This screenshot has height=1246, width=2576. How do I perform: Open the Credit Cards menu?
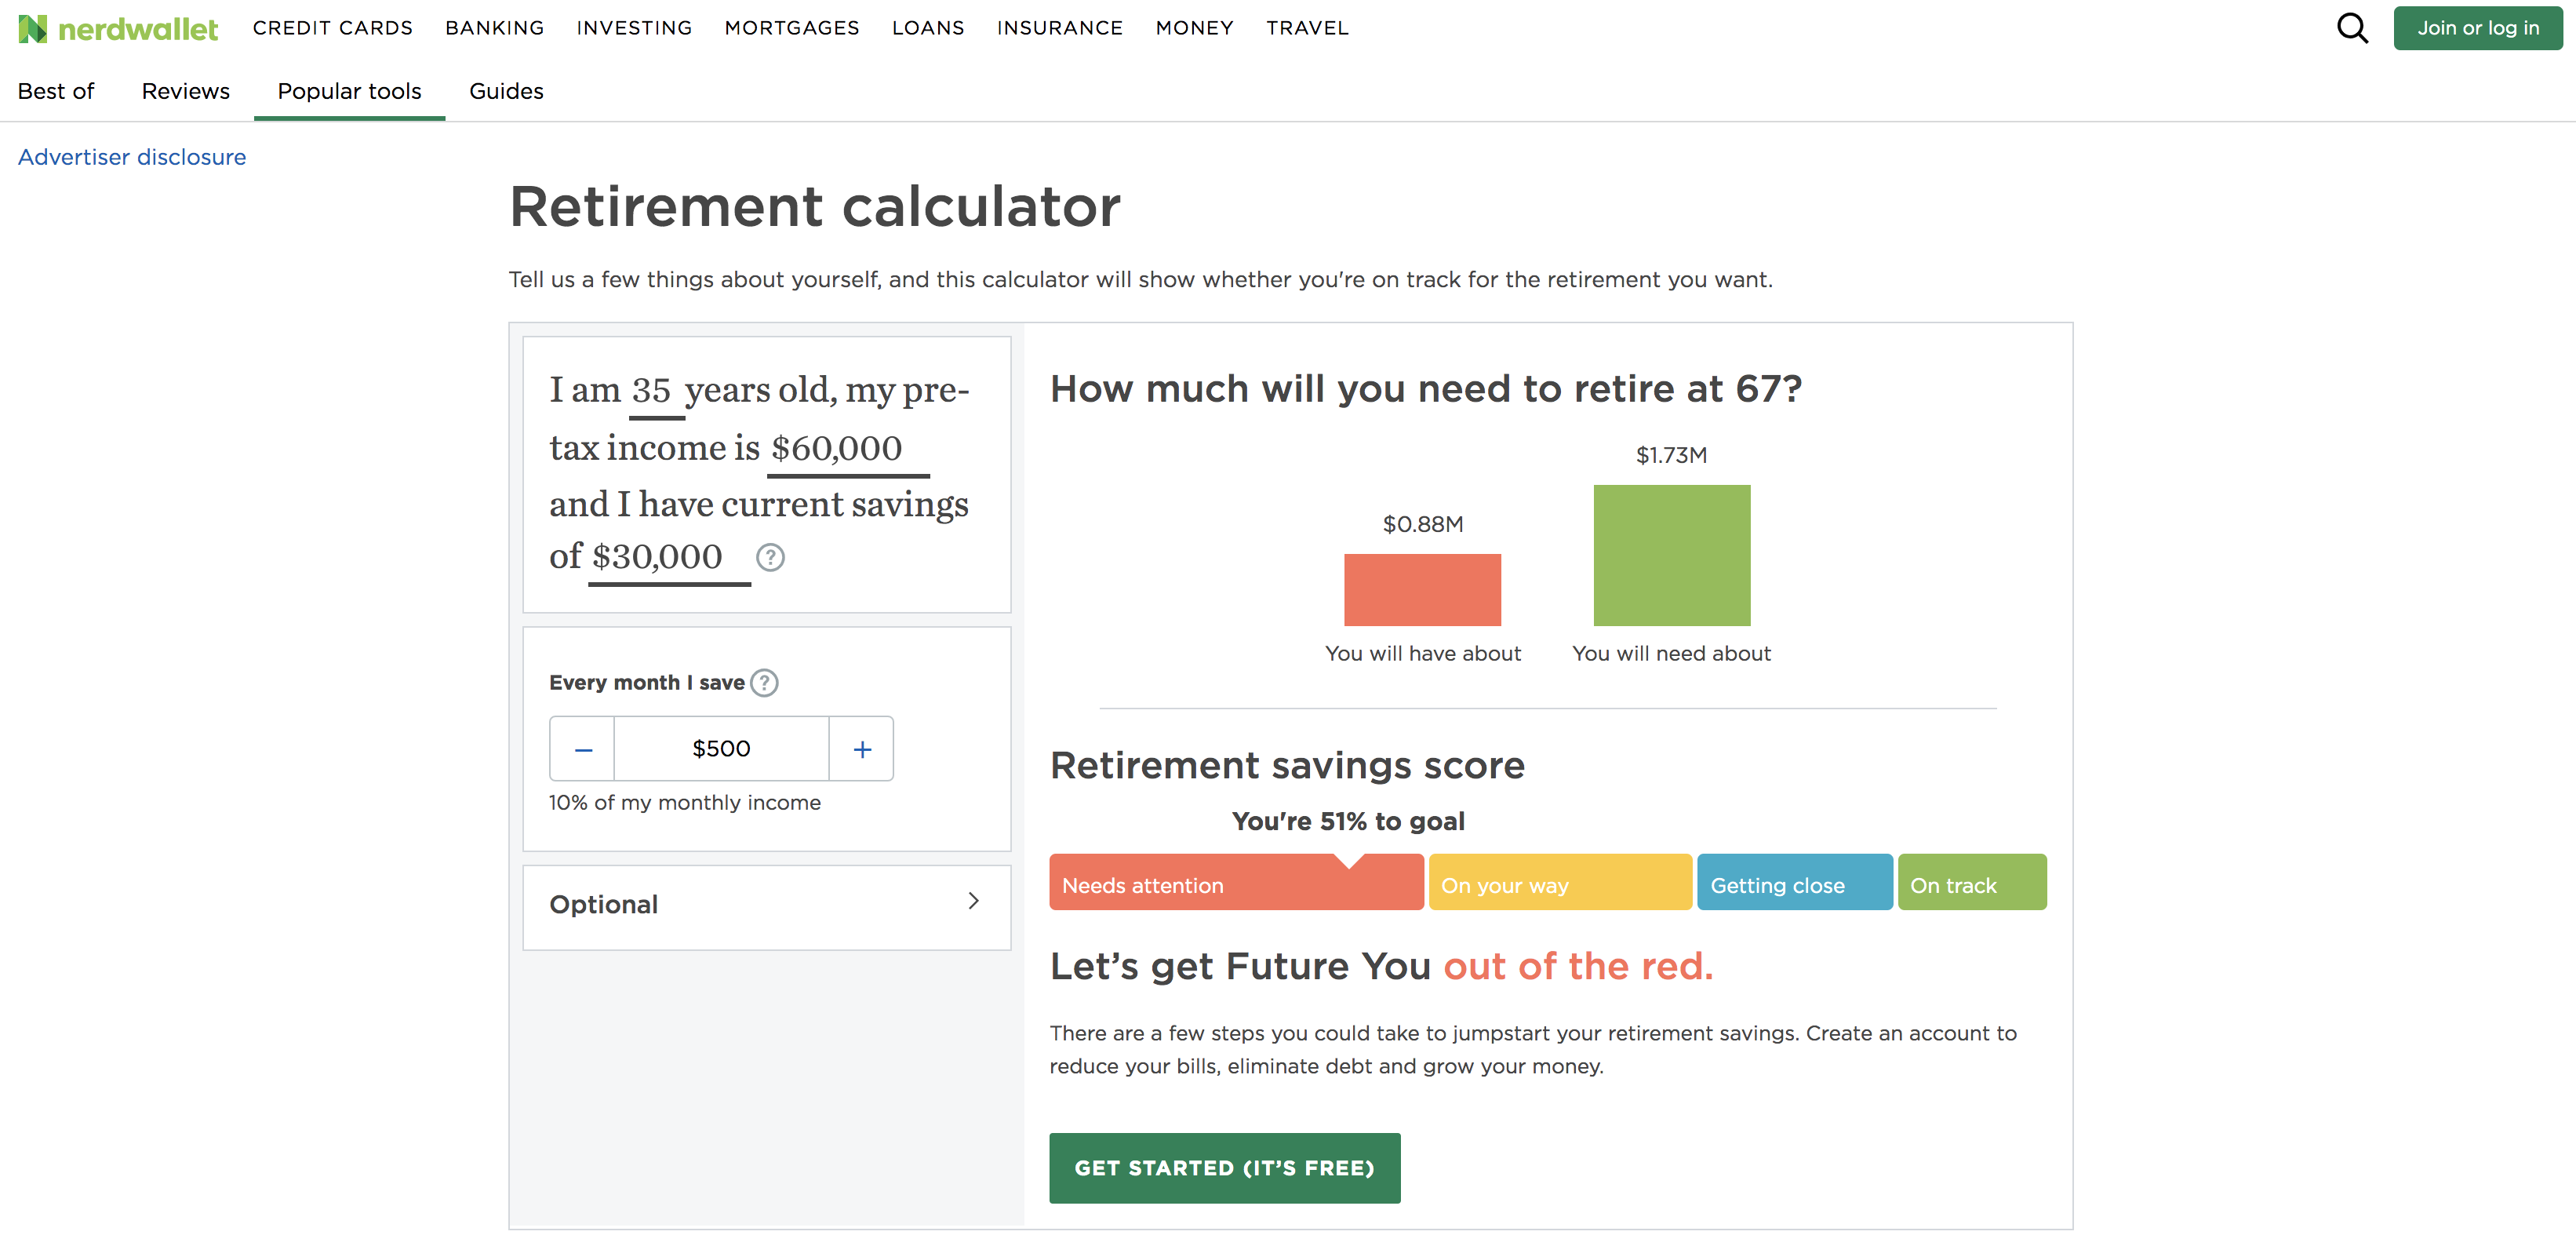pyautogui.click(x=332, y=28)
